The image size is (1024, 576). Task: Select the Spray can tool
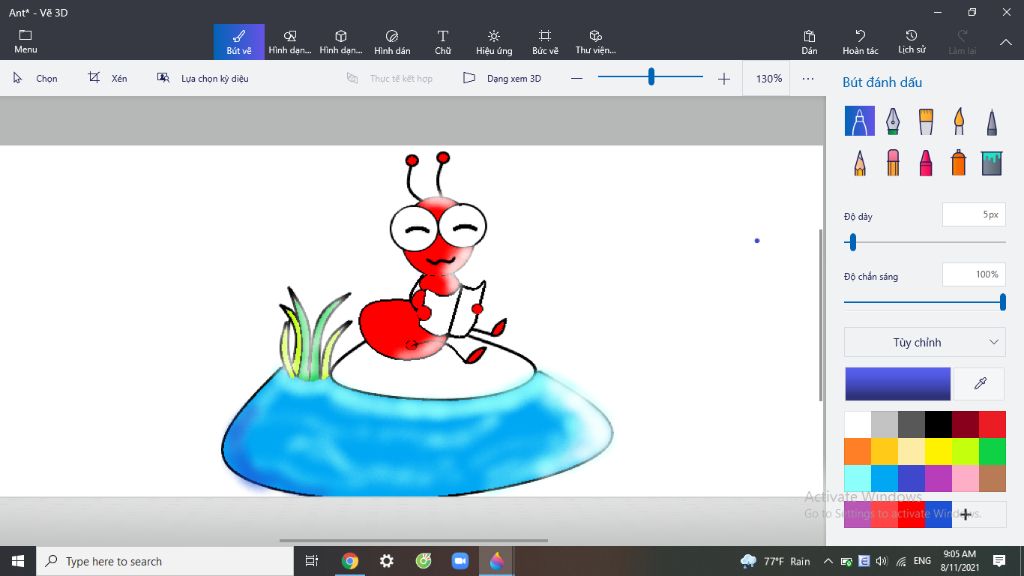[958, 162]
